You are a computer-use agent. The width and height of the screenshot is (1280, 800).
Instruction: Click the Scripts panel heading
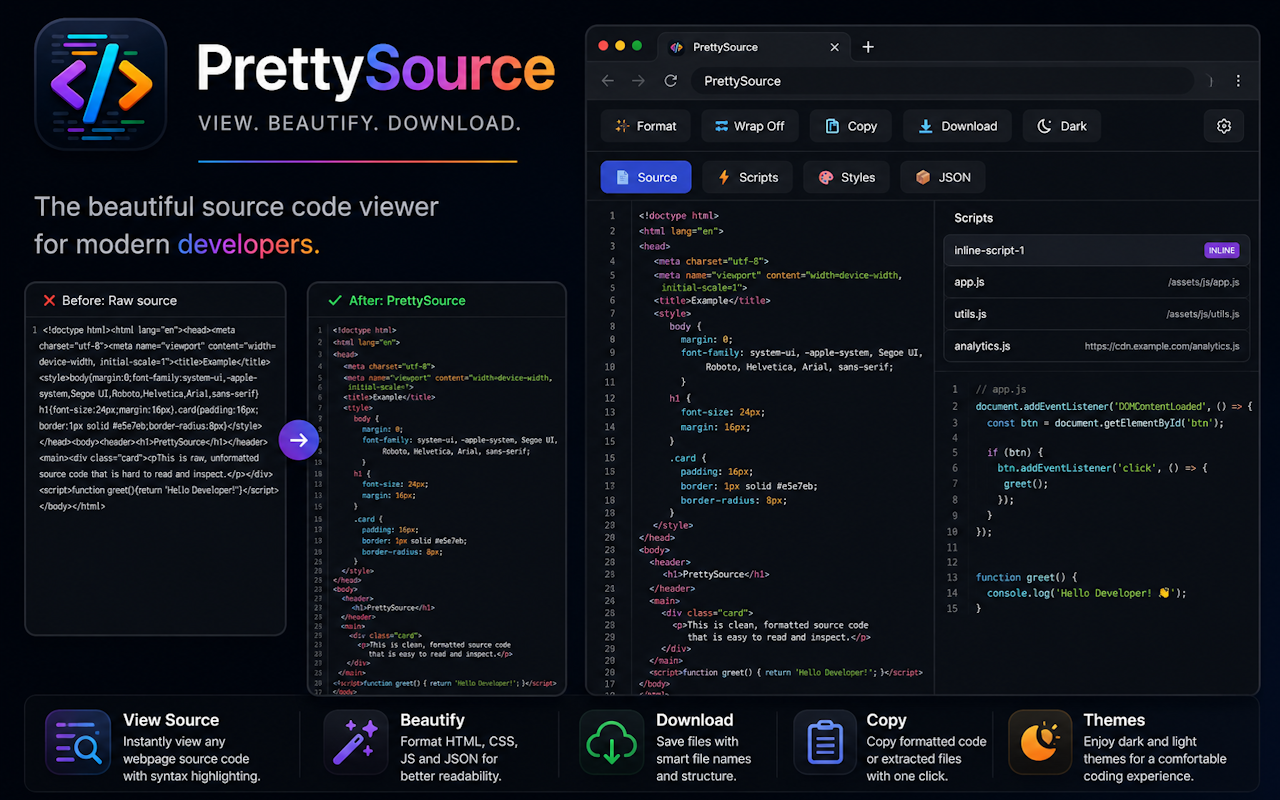point(973,218)
